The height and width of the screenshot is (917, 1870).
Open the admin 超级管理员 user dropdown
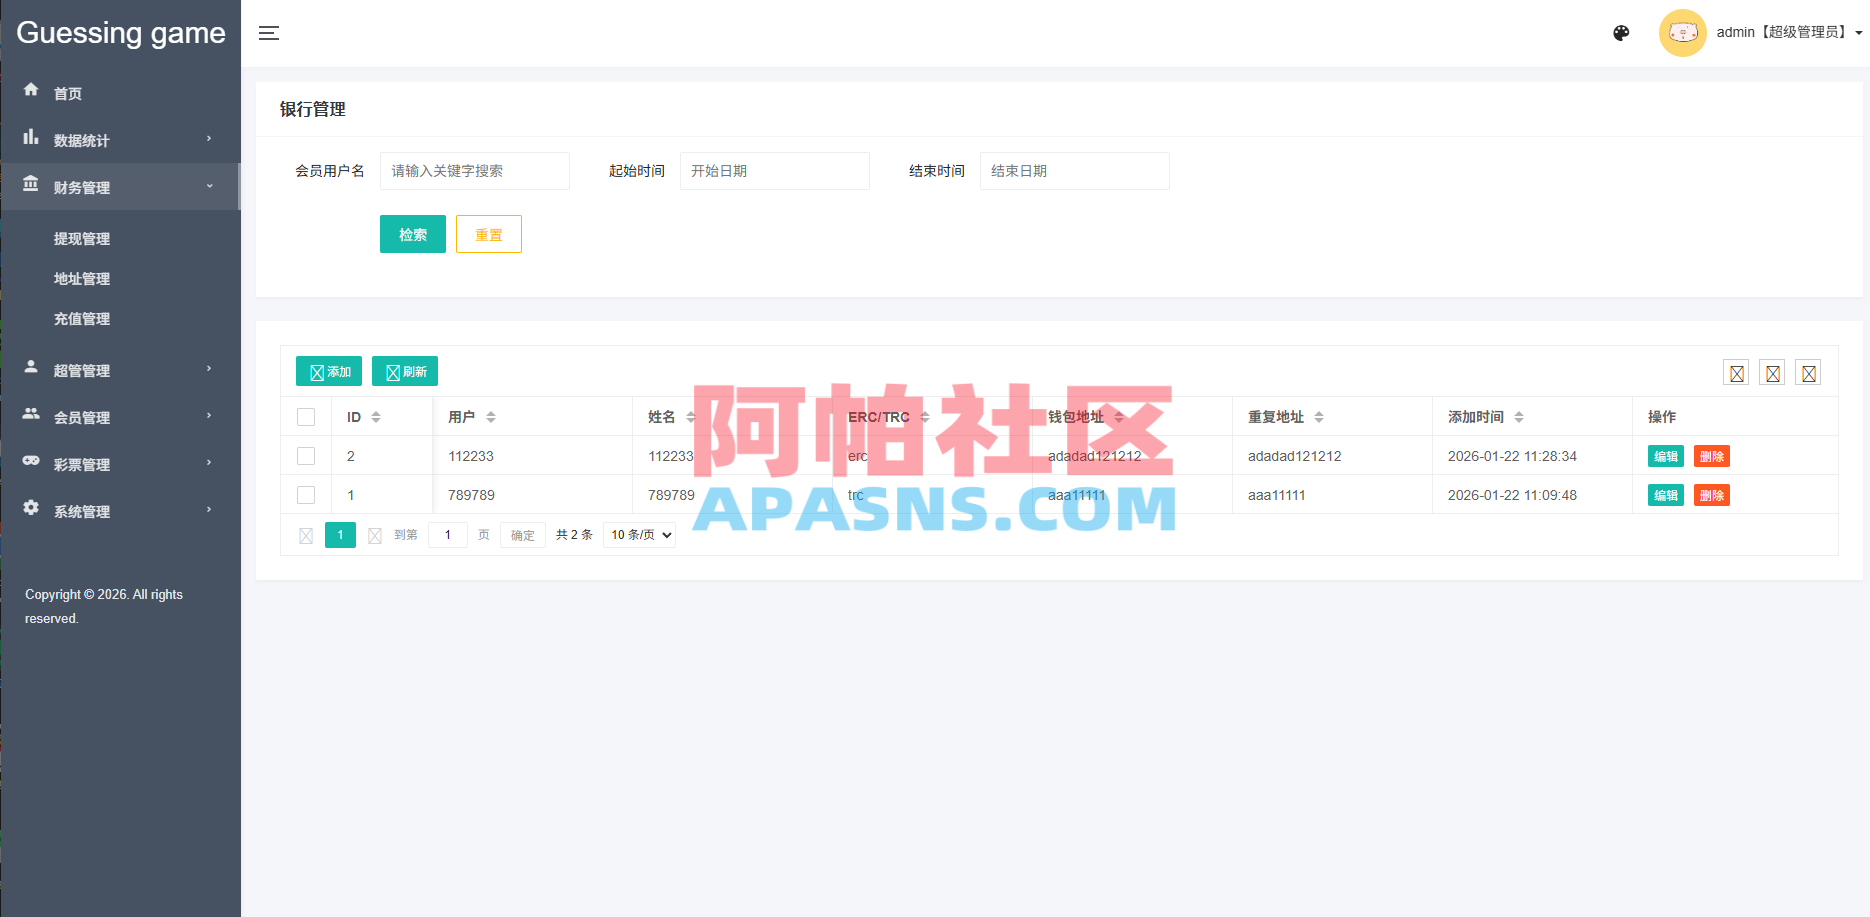tap(1789, 33)
